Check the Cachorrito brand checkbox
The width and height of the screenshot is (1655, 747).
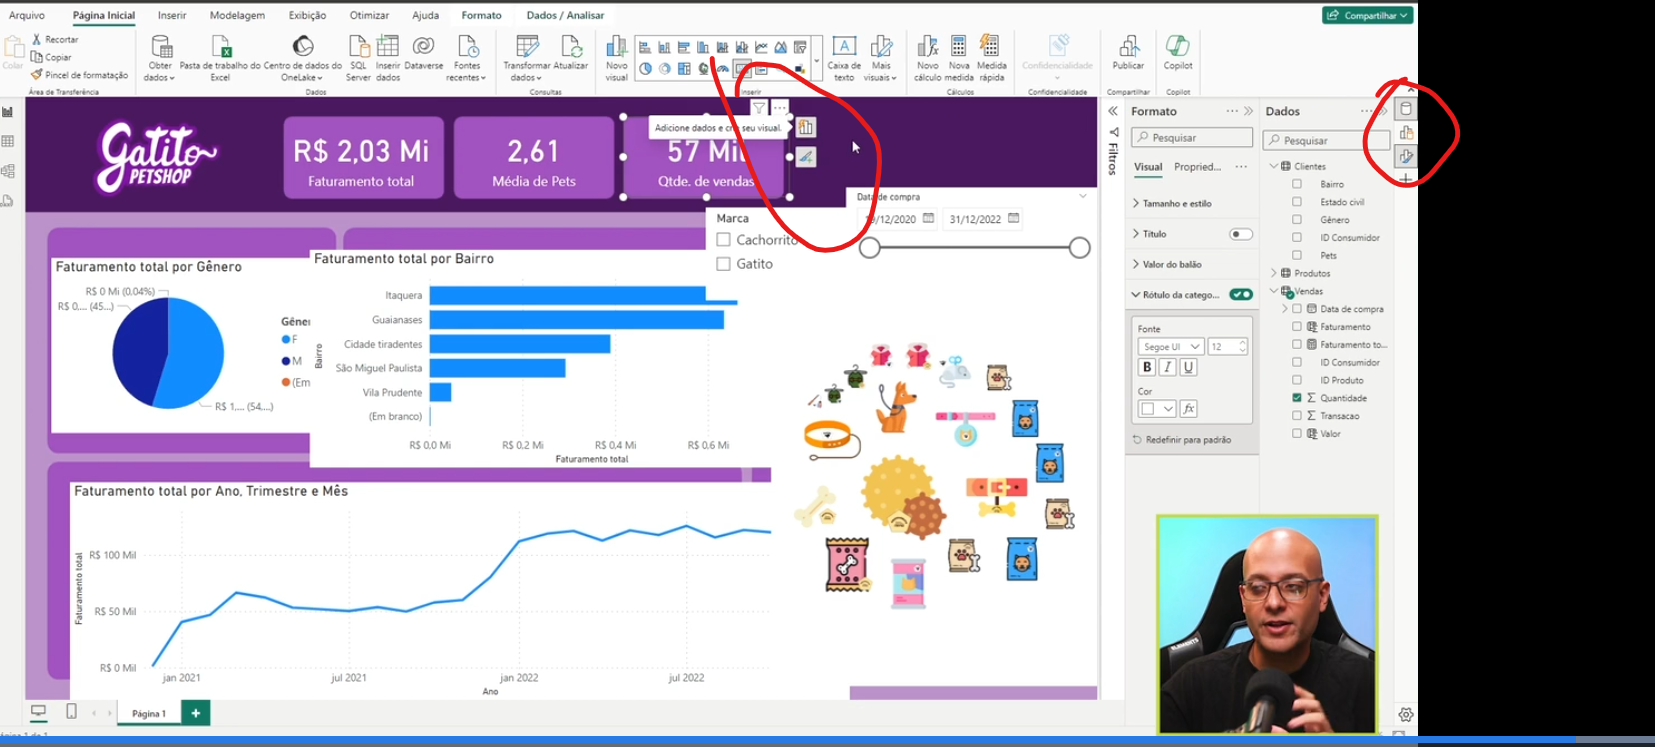coord(723,240)
